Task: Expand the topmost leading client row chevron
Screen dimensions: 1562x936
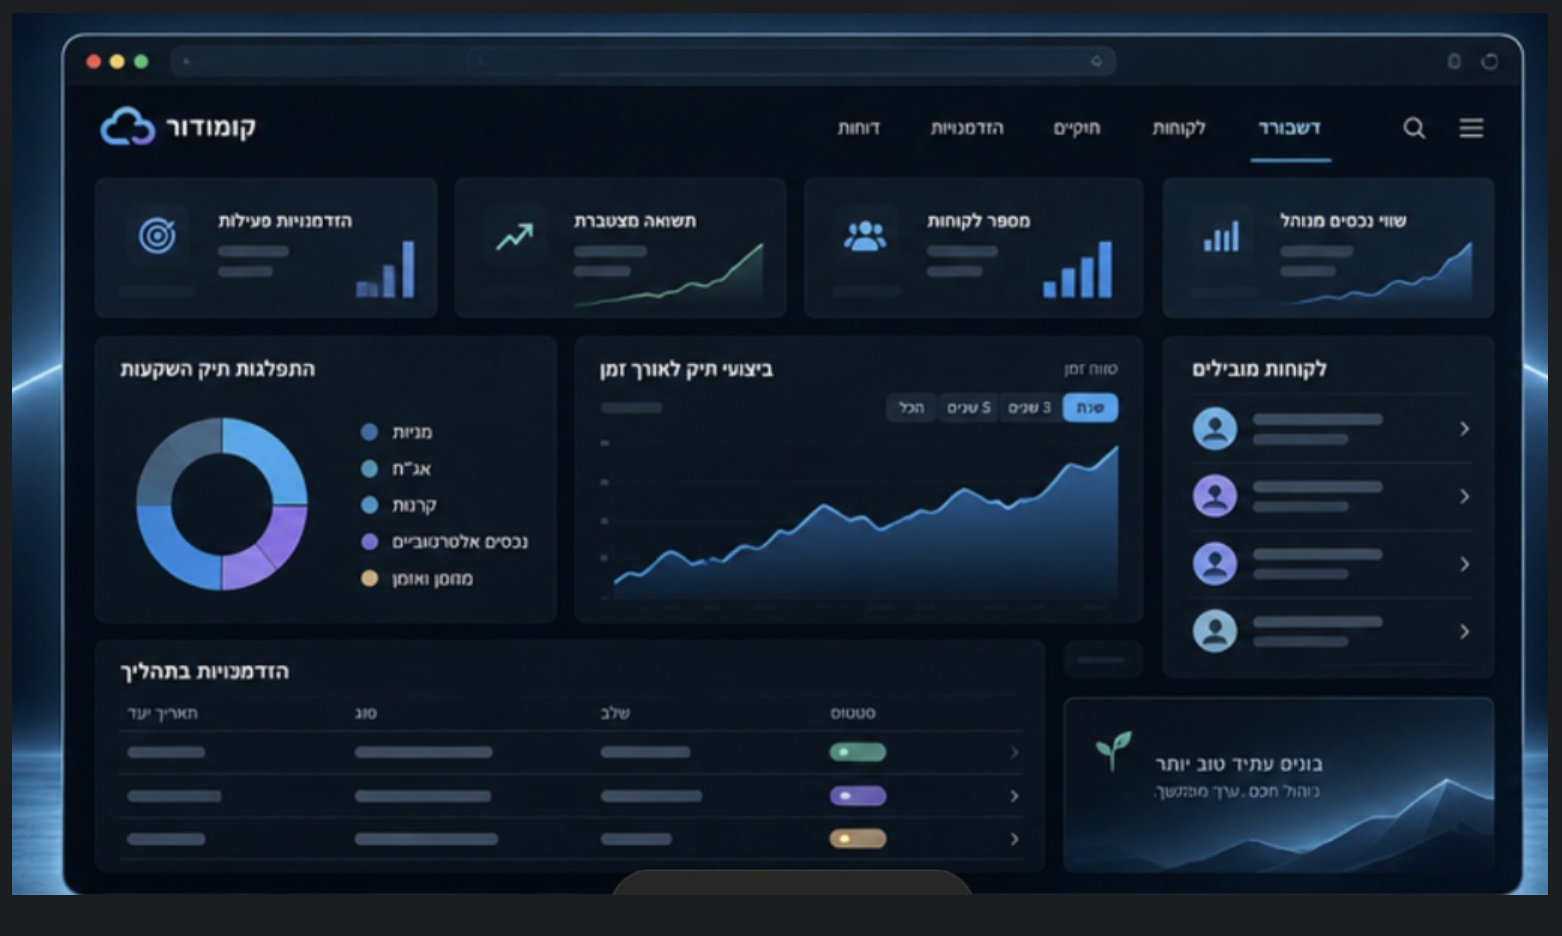Action: pos(1464,429)
